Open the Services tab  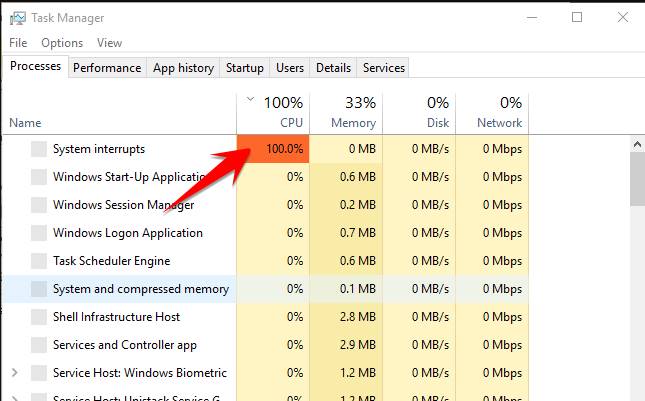click(x=384, y=68)
